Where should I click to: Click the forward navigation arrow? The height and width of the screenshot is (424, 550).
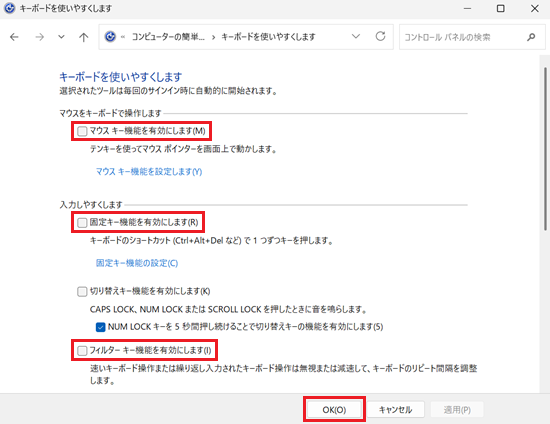[x=40, y=37]
